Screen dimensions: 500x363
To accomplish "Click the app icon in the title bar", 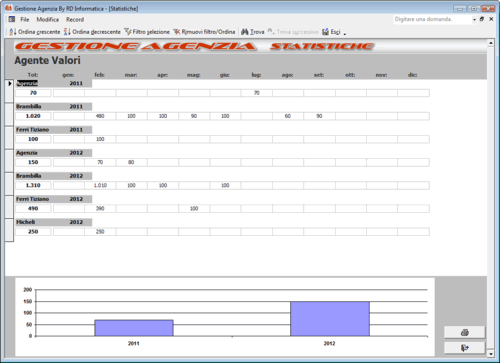I will pyautogui.click(x=8, y=8).
